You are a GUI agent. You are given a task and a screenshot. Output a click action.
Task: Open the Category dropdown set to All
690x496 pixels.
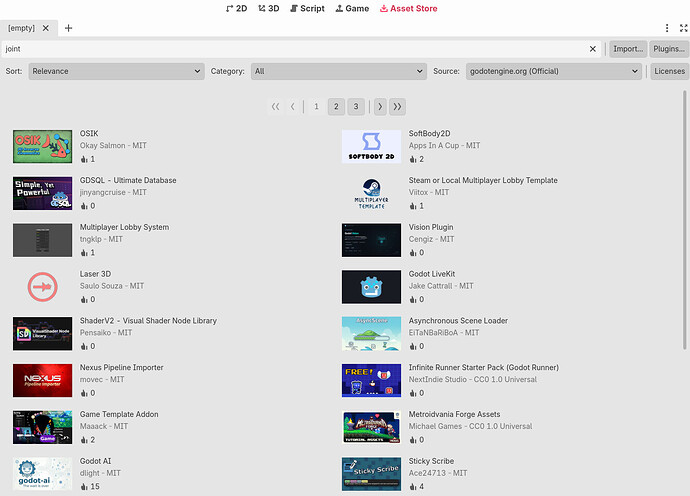pyautogui.click(x=339, y=71)
